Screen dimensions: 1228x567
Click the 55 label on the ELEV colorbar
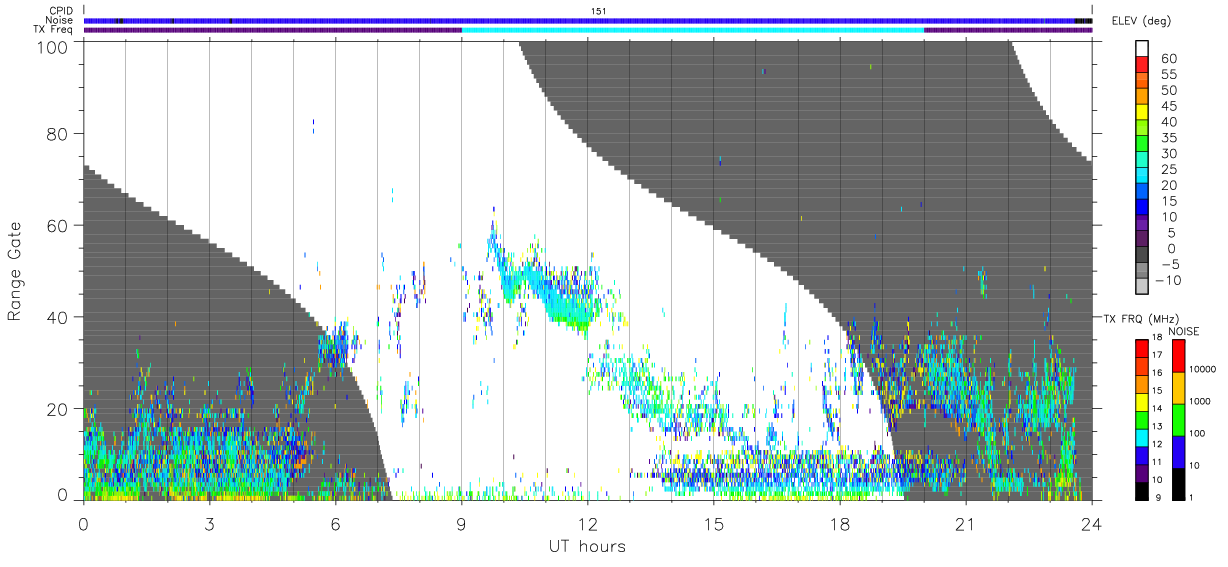(x=1168, y=75)
